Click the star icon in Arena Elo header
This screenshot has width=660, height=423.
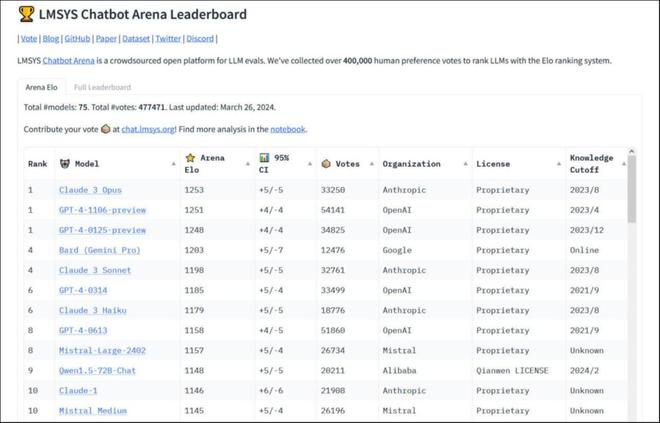(x=190, y=158)
